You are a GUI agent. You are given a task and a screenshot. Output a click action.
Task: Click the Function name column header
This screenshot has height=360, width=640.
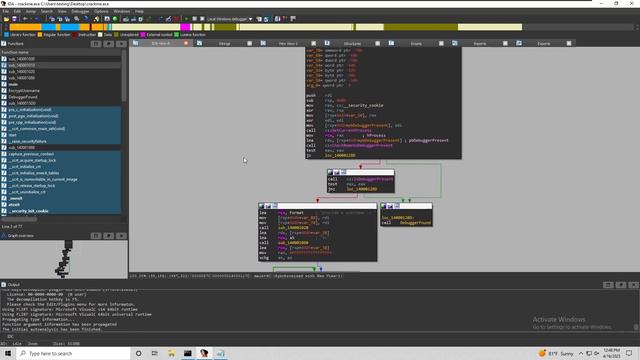pos(60,52)
